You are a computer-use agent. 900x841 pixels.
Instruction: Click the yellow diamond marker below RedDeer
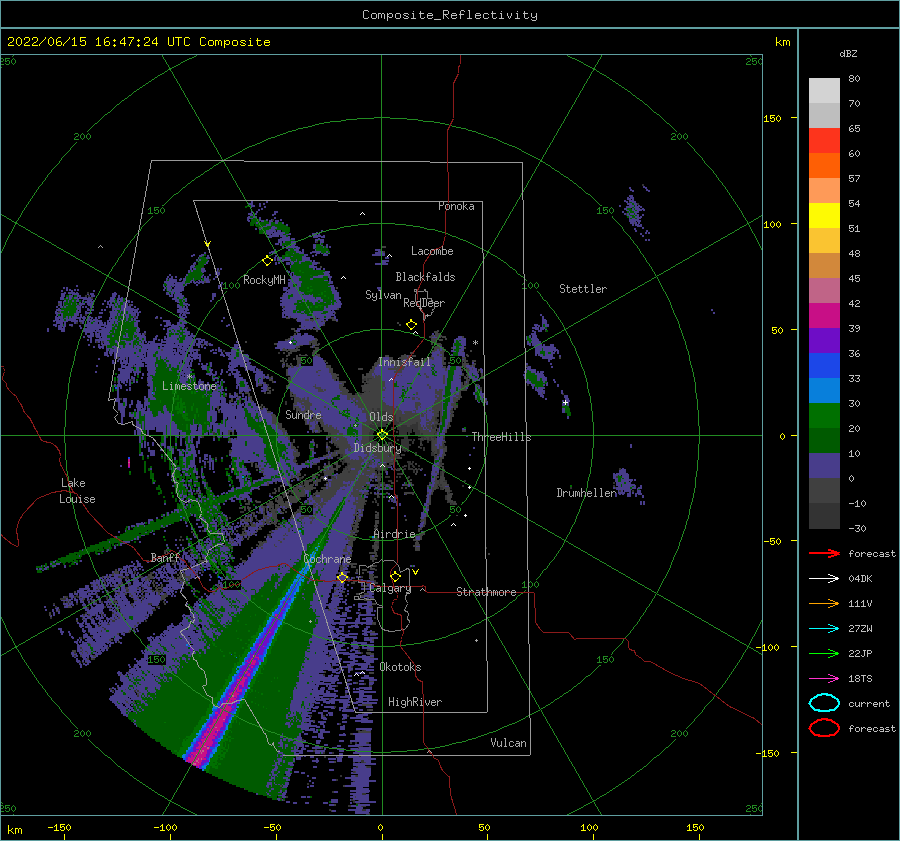tap(411, 324)
